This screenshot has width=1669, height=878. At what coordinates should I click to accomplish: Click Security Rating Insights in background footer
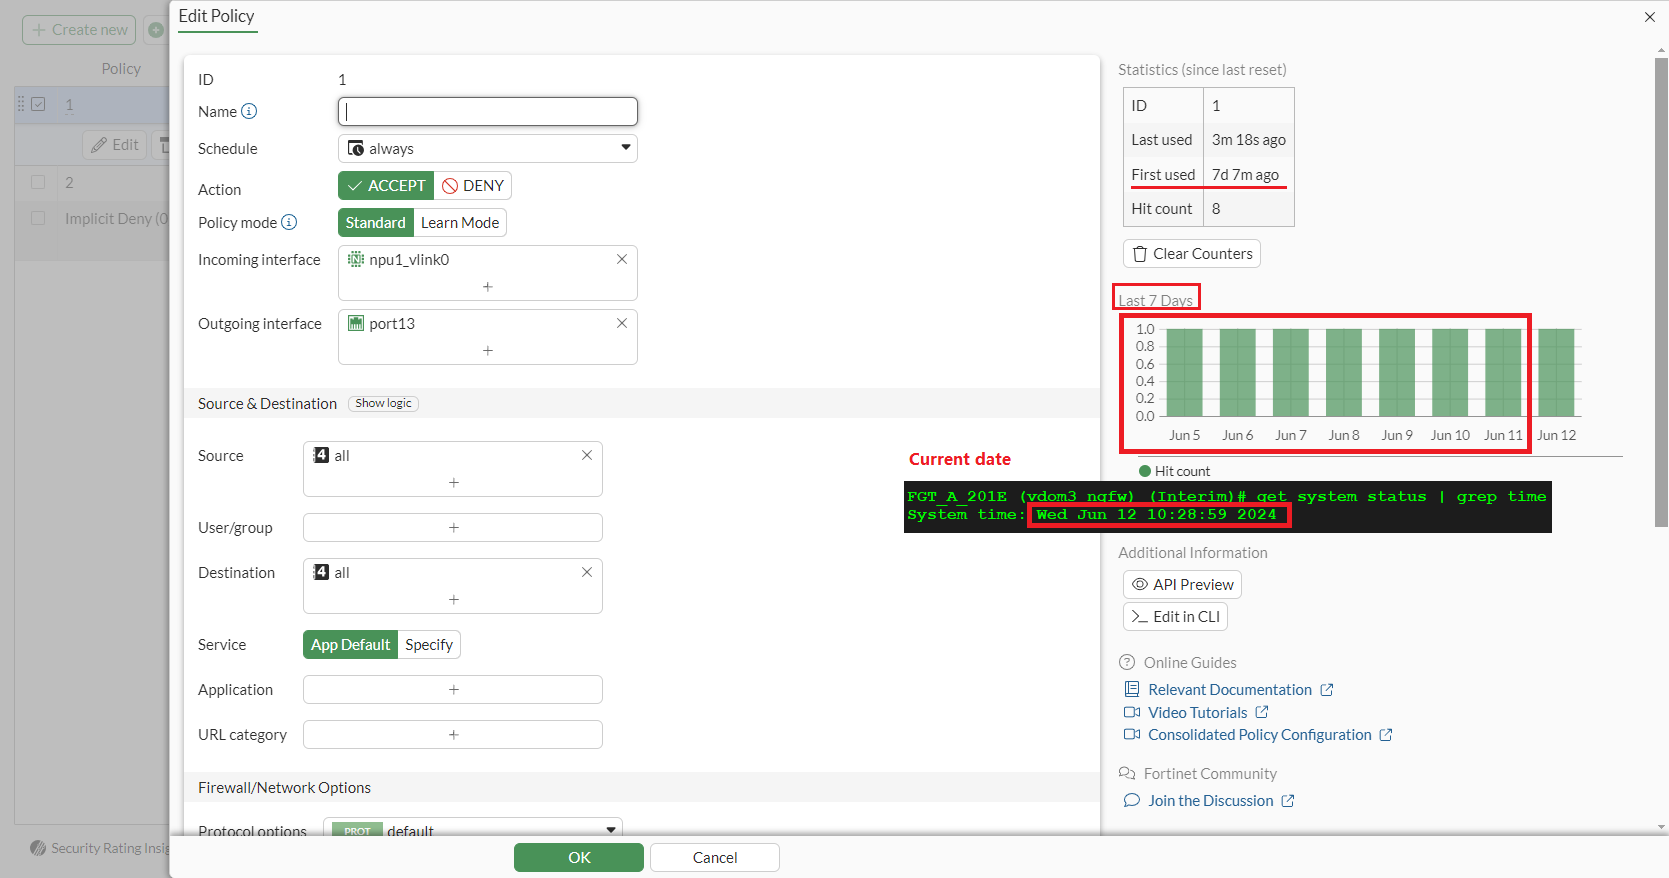(100, 848)
